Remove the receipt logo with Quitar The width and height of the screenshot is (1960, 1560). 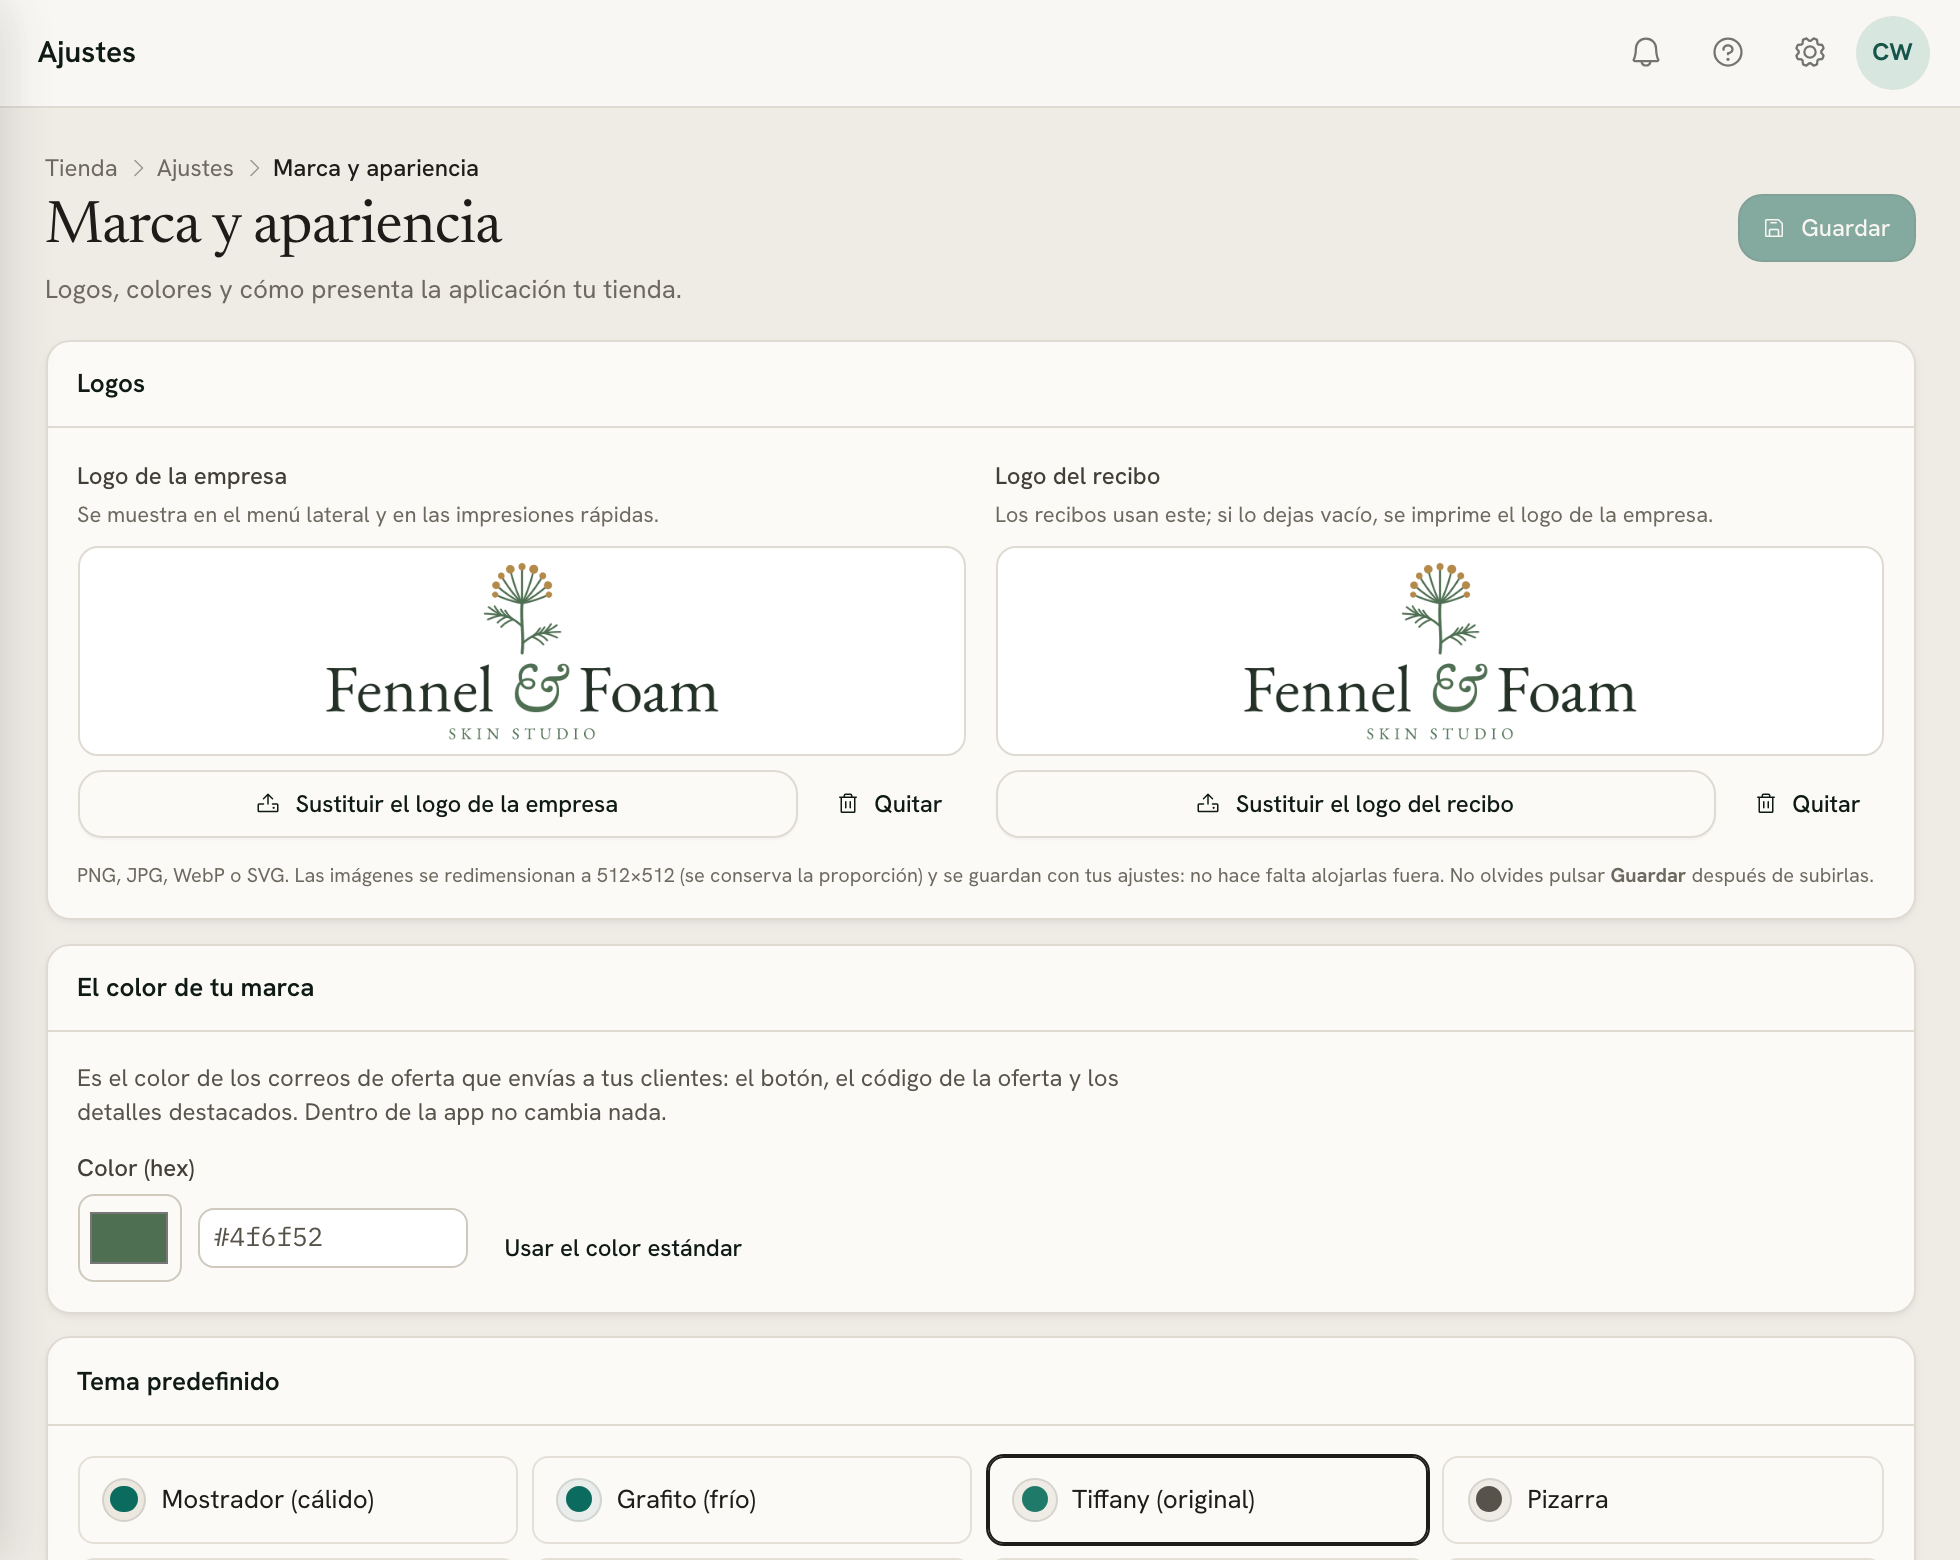point(1808,804)
